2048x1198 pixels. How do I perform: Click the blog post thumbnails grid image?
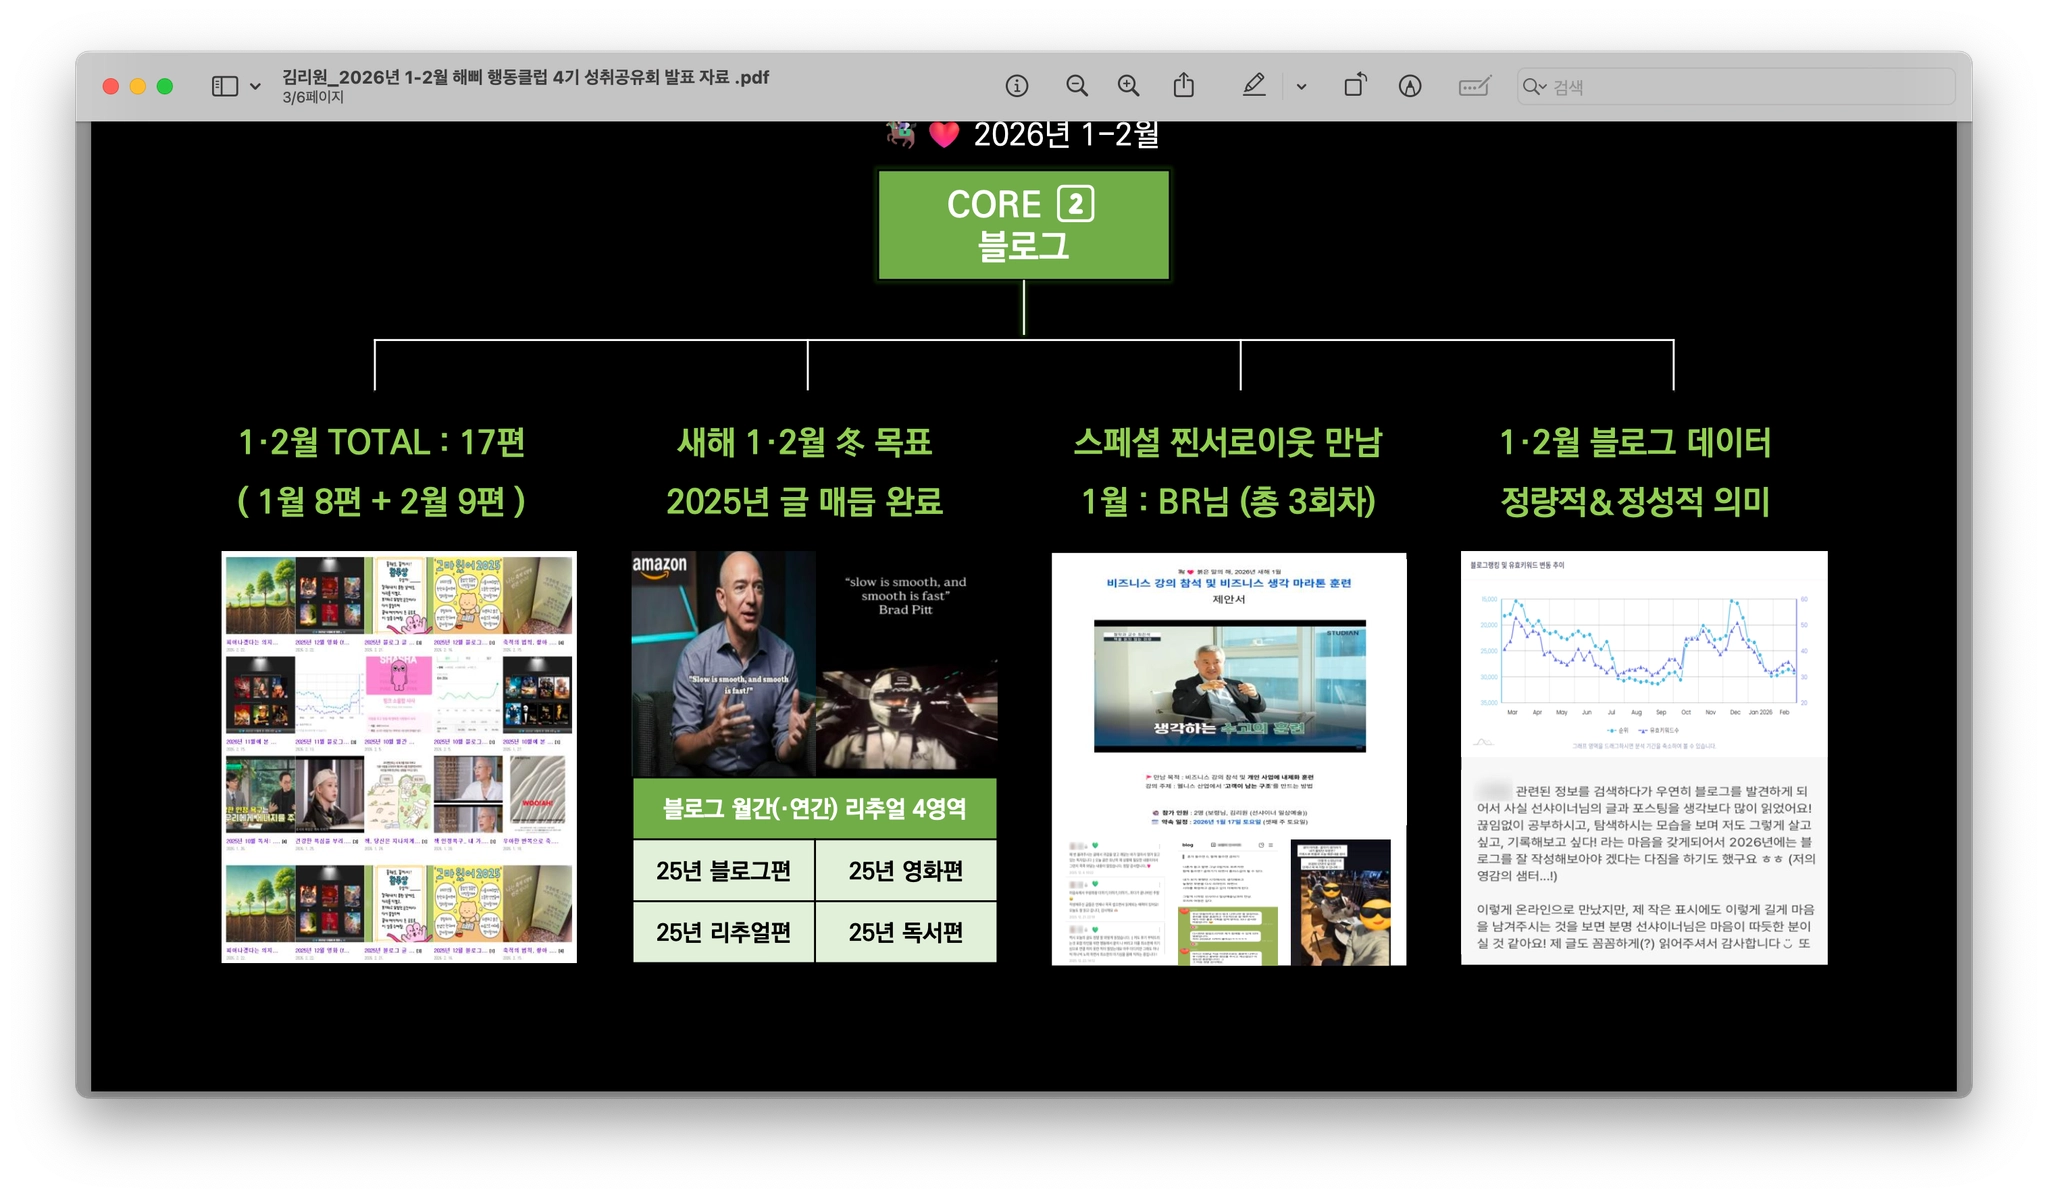tap(398, 757)
